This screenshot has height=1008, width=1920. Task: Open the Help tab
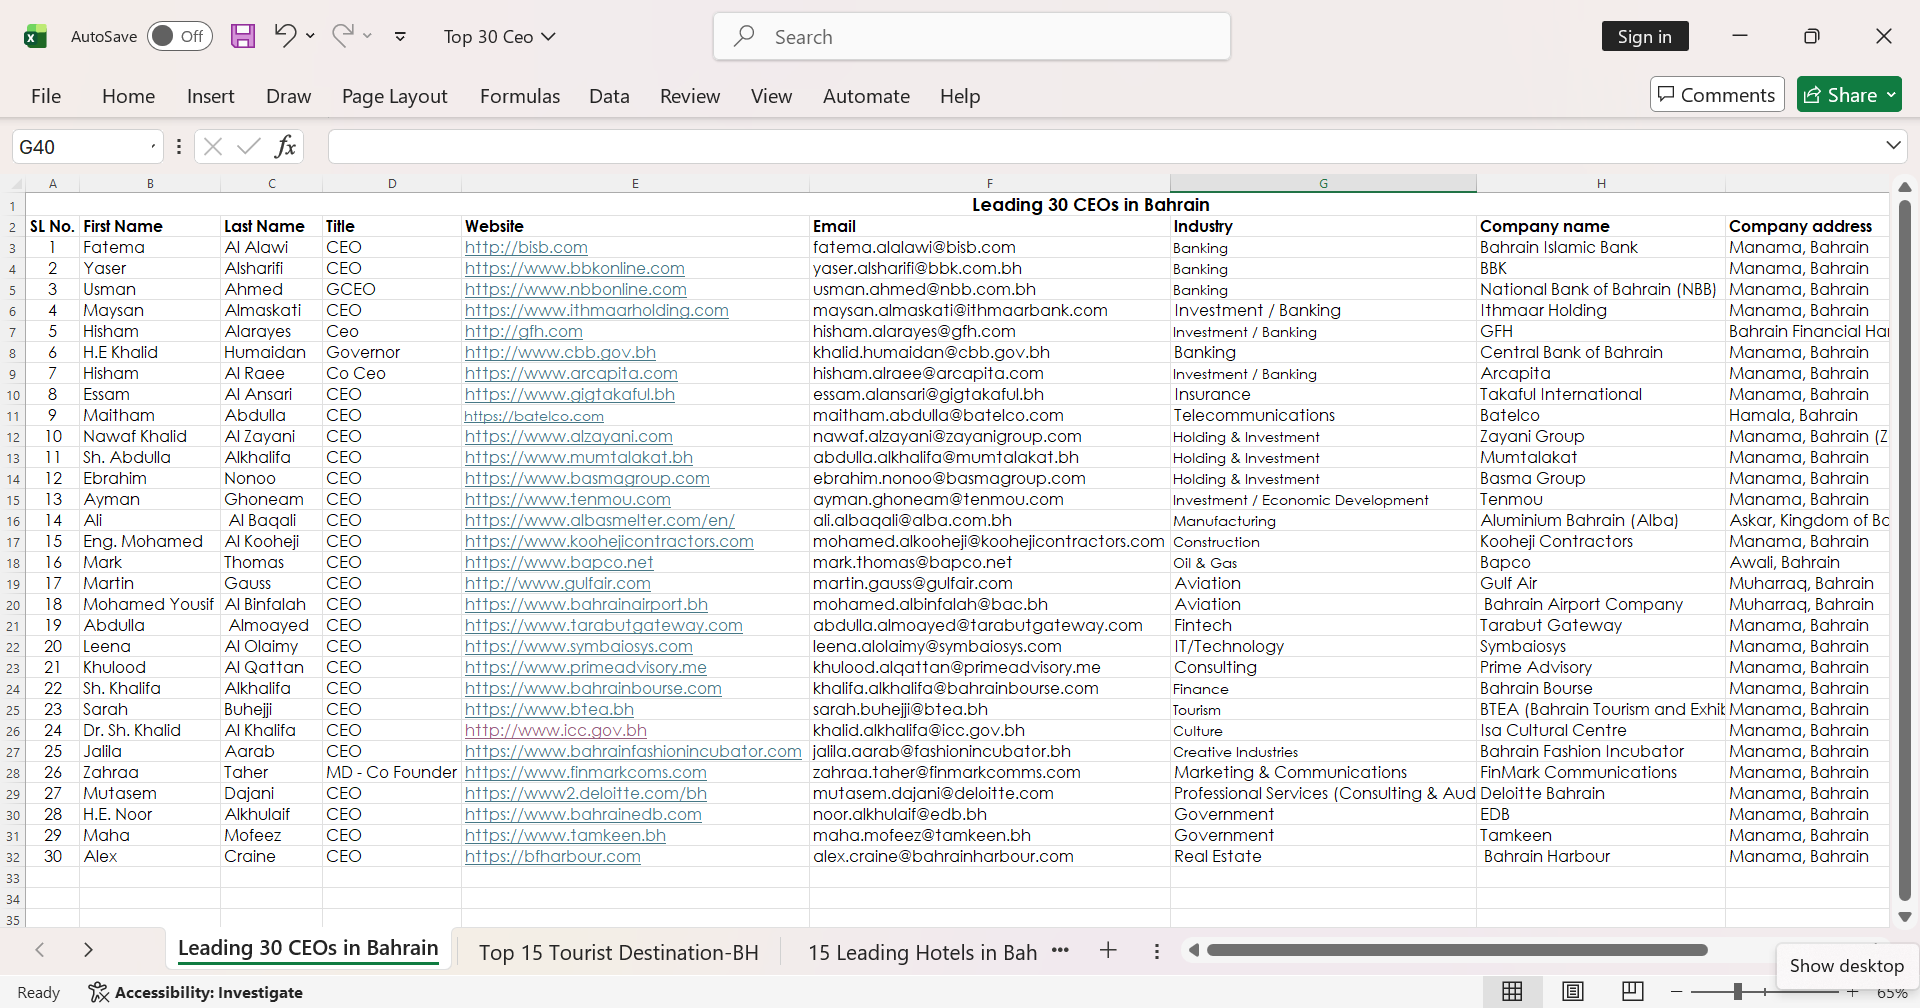coord(960,96)
